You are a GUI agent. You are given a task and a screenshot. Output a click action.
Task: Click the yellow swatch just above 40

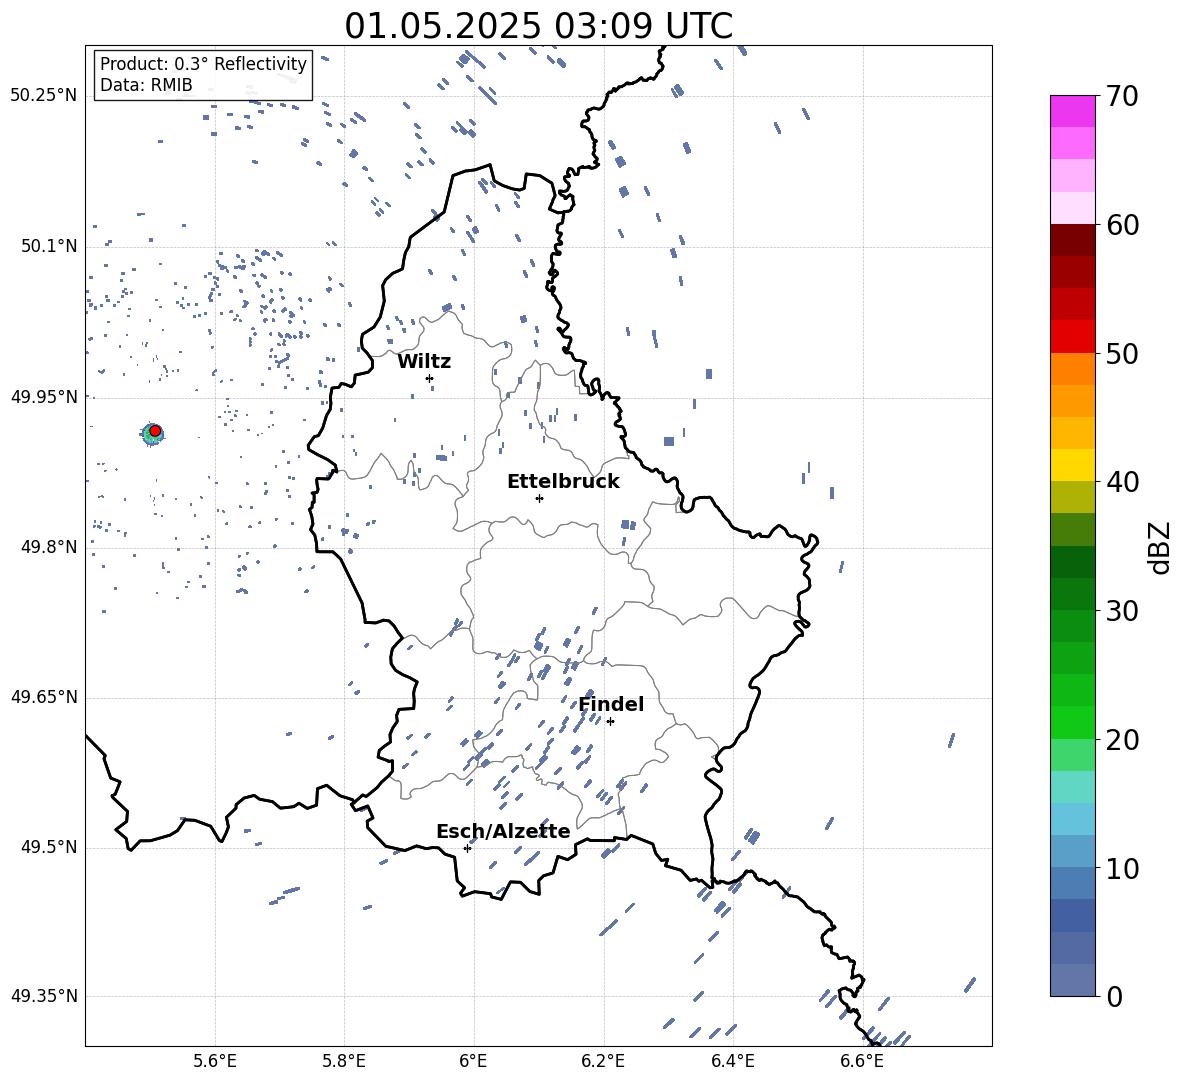click(x=1072, y=465)
